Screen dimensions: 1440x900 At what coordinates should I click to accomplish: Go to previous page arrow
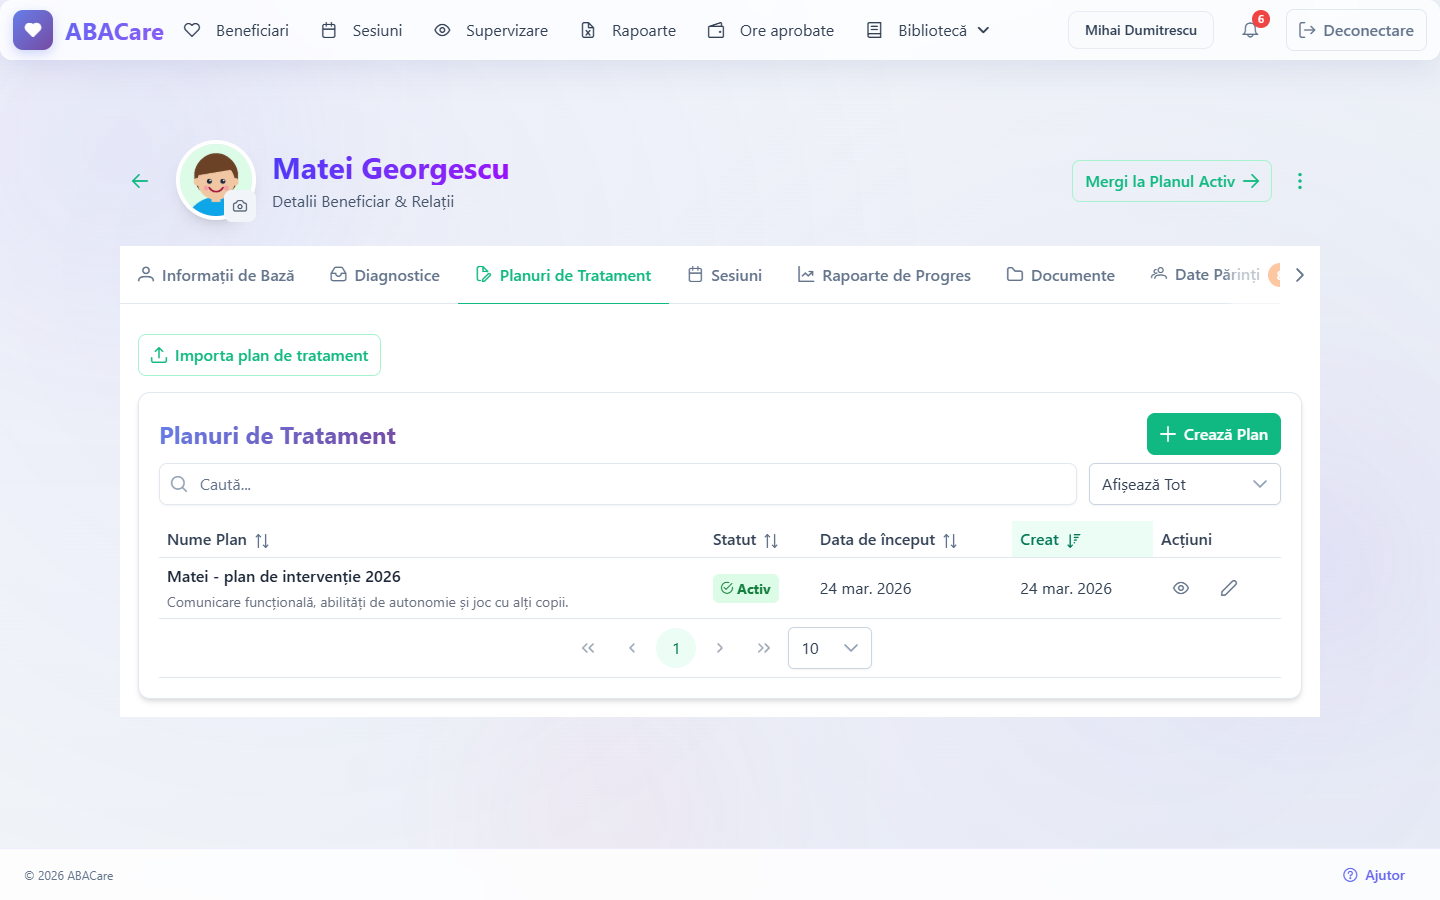[x=632, y=648]
